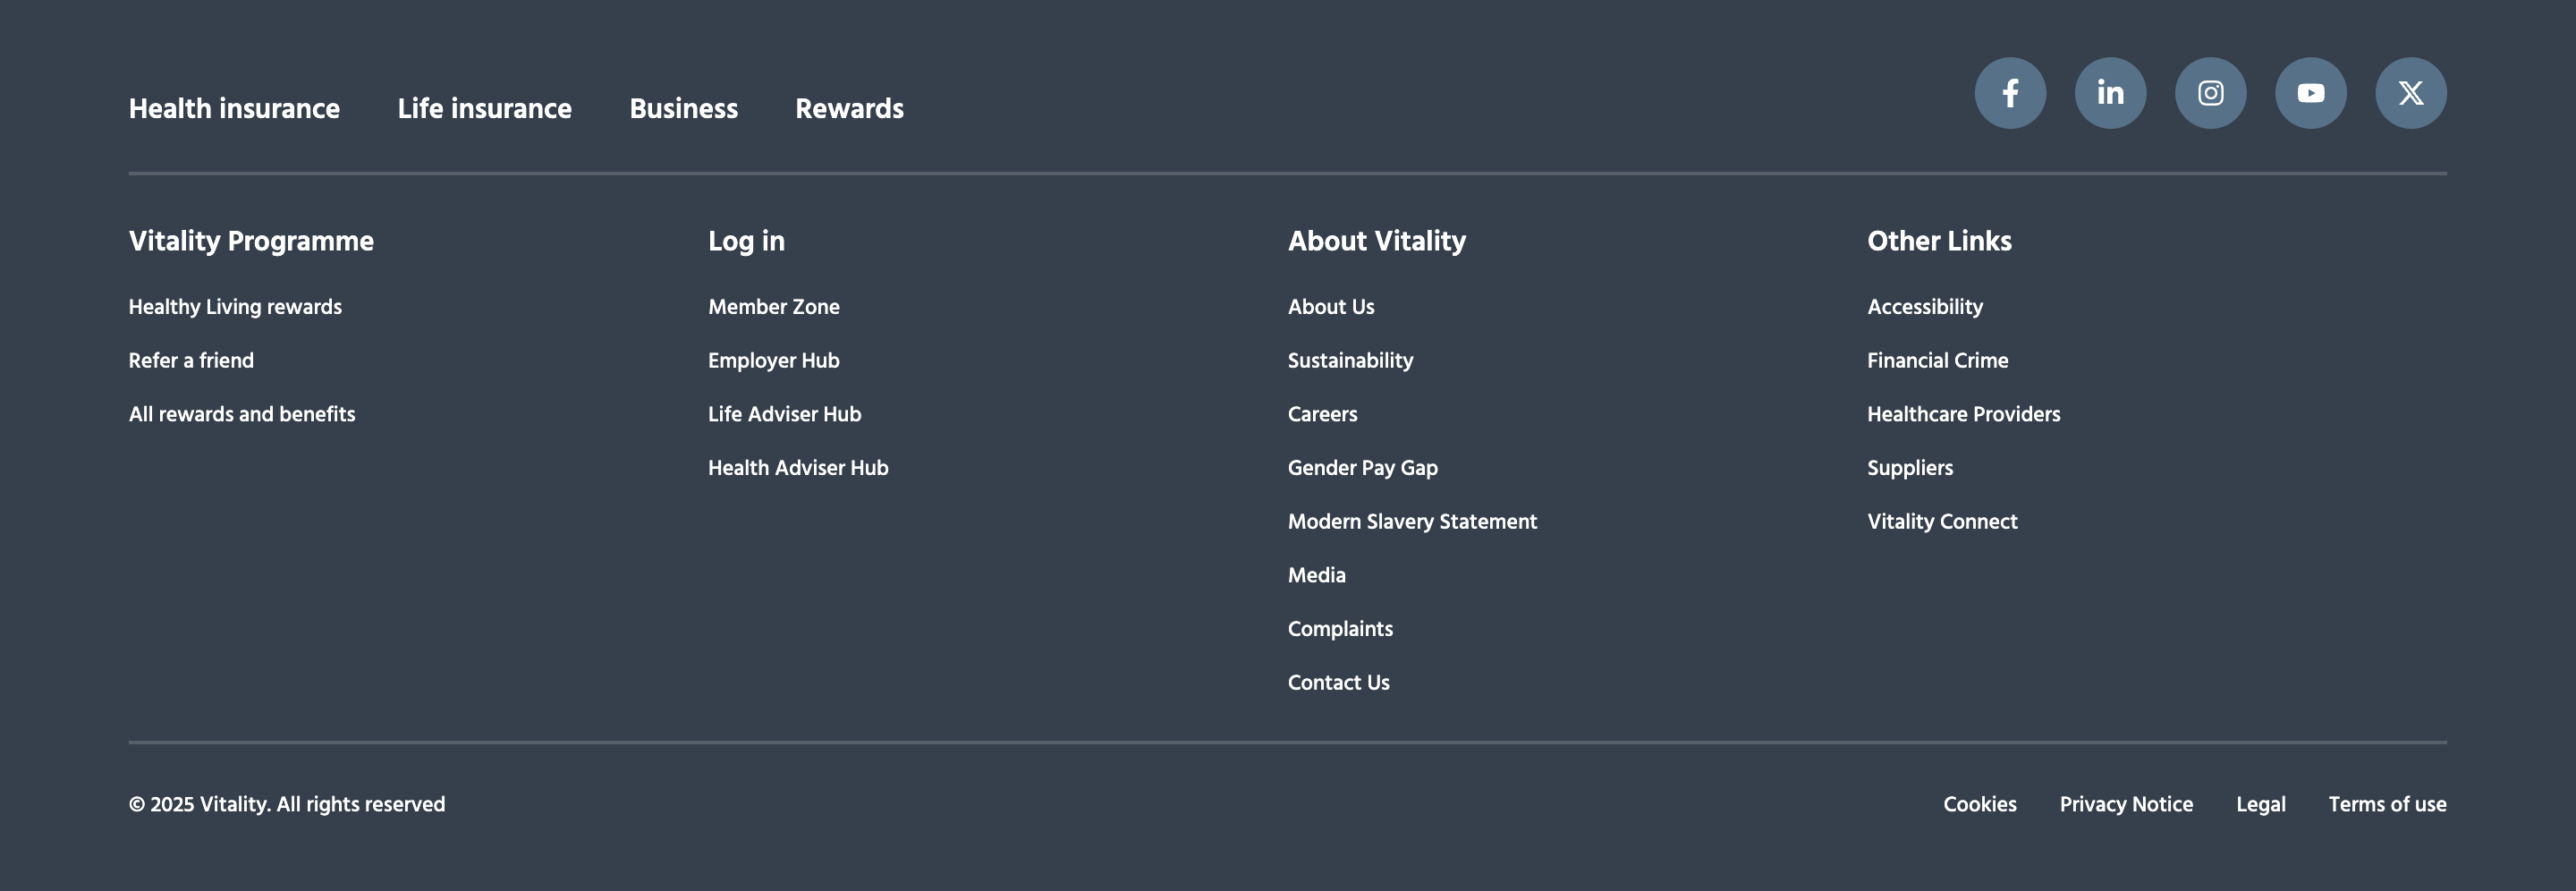Visit the Vitality Connect link
Viewport: 2576px width, 891px height.
point(1942,522)
